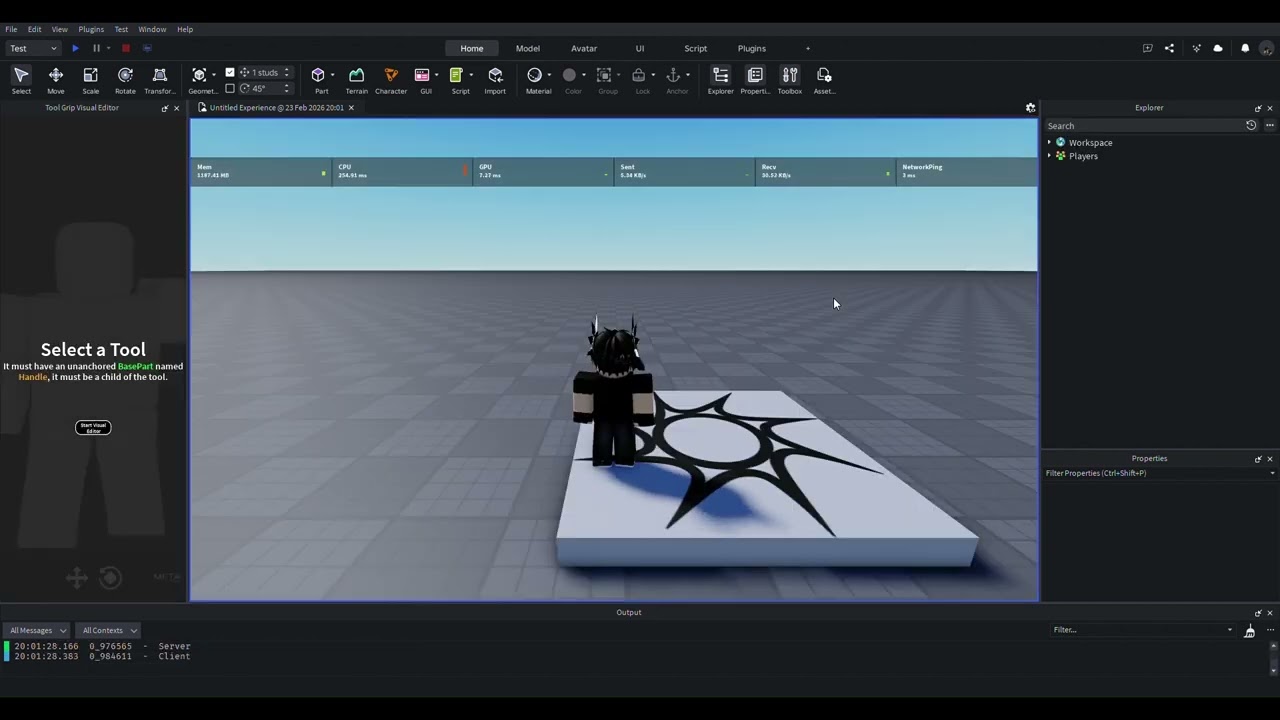
Task: Click the viewport settings gear icon
Action: point(1030,108)
